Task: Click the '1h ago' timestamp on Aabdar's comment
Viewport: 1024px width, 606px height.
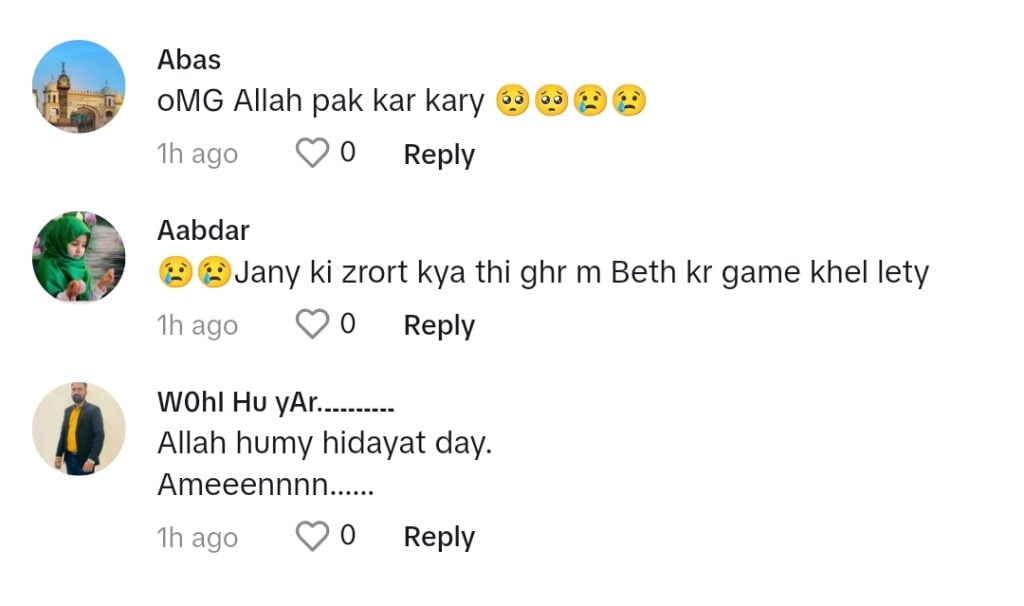Action: (197, 325)
